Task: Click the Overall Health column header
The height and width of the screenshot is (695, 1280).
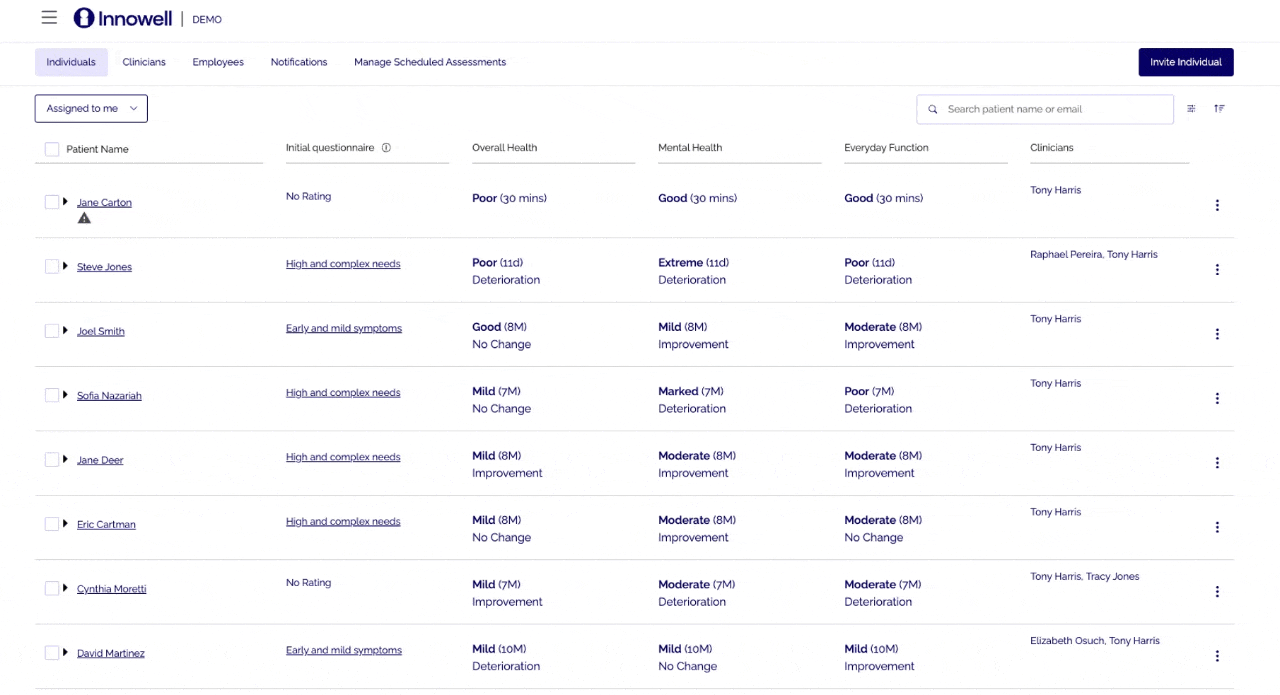Action: (x=505, y=148)
